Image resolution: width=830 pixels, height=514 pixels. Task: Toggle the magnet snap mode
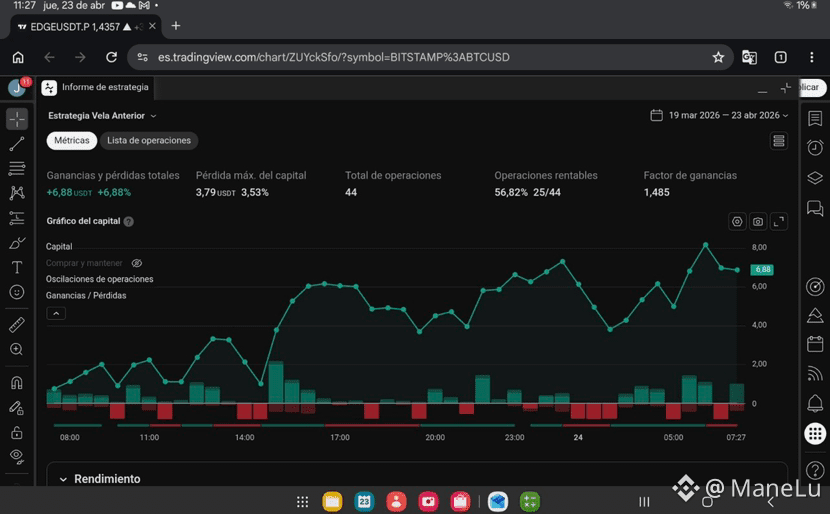pyautogui.click(x=17, y=382)
